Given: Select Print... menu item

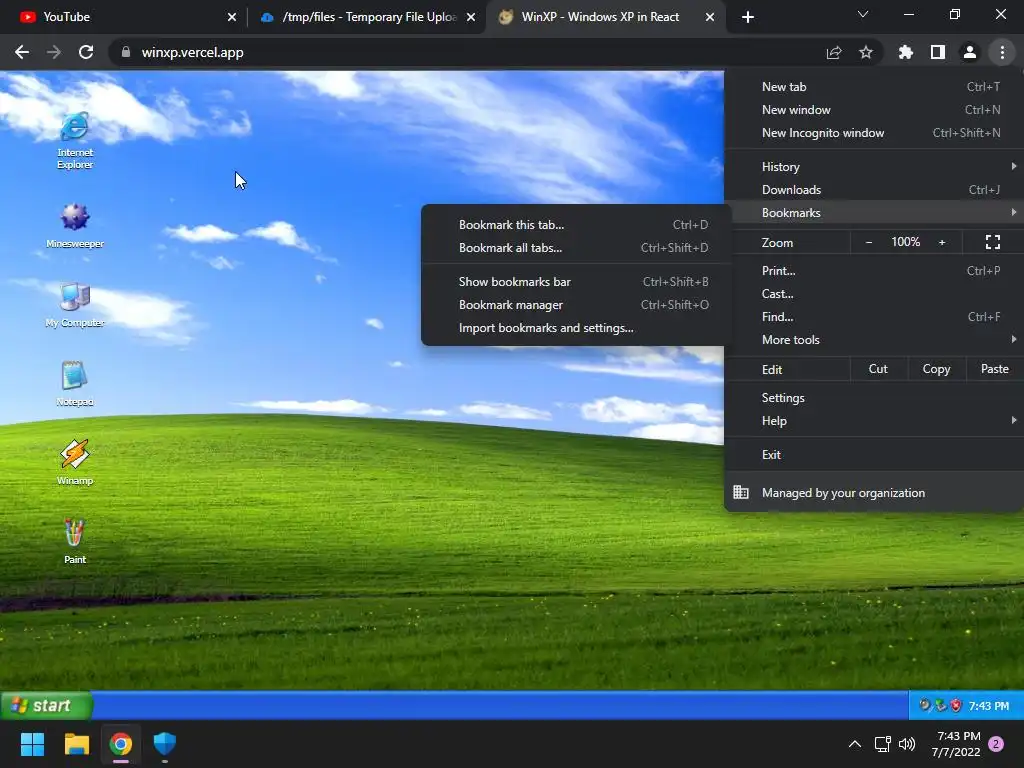Looking at the screenshot, I should pyautogui.click(x=874, y=270).
